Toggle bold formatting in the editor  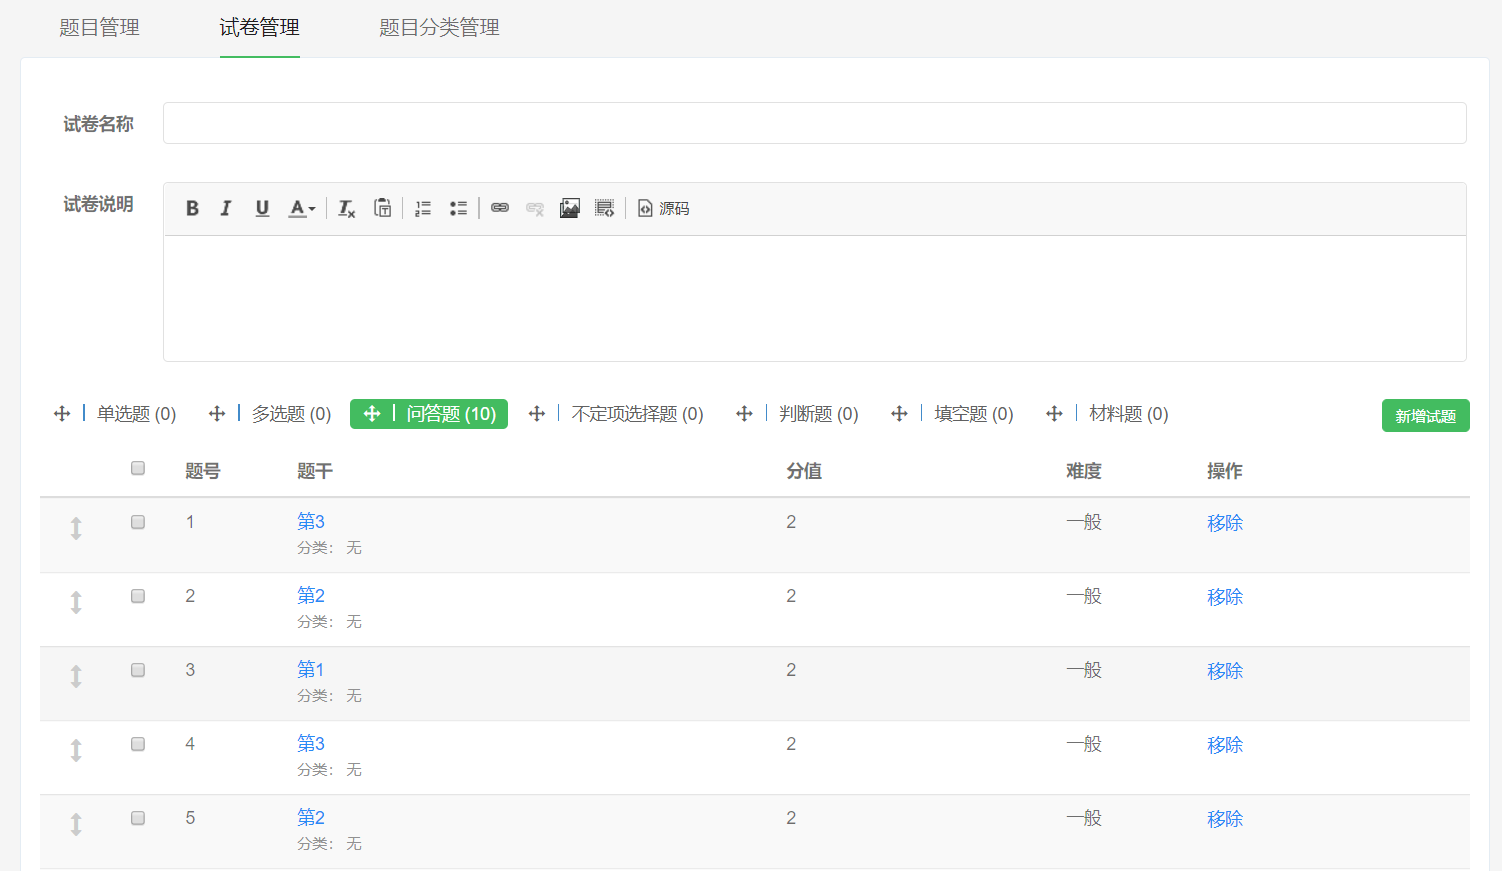pyautogui.click(x=192, y=208)
